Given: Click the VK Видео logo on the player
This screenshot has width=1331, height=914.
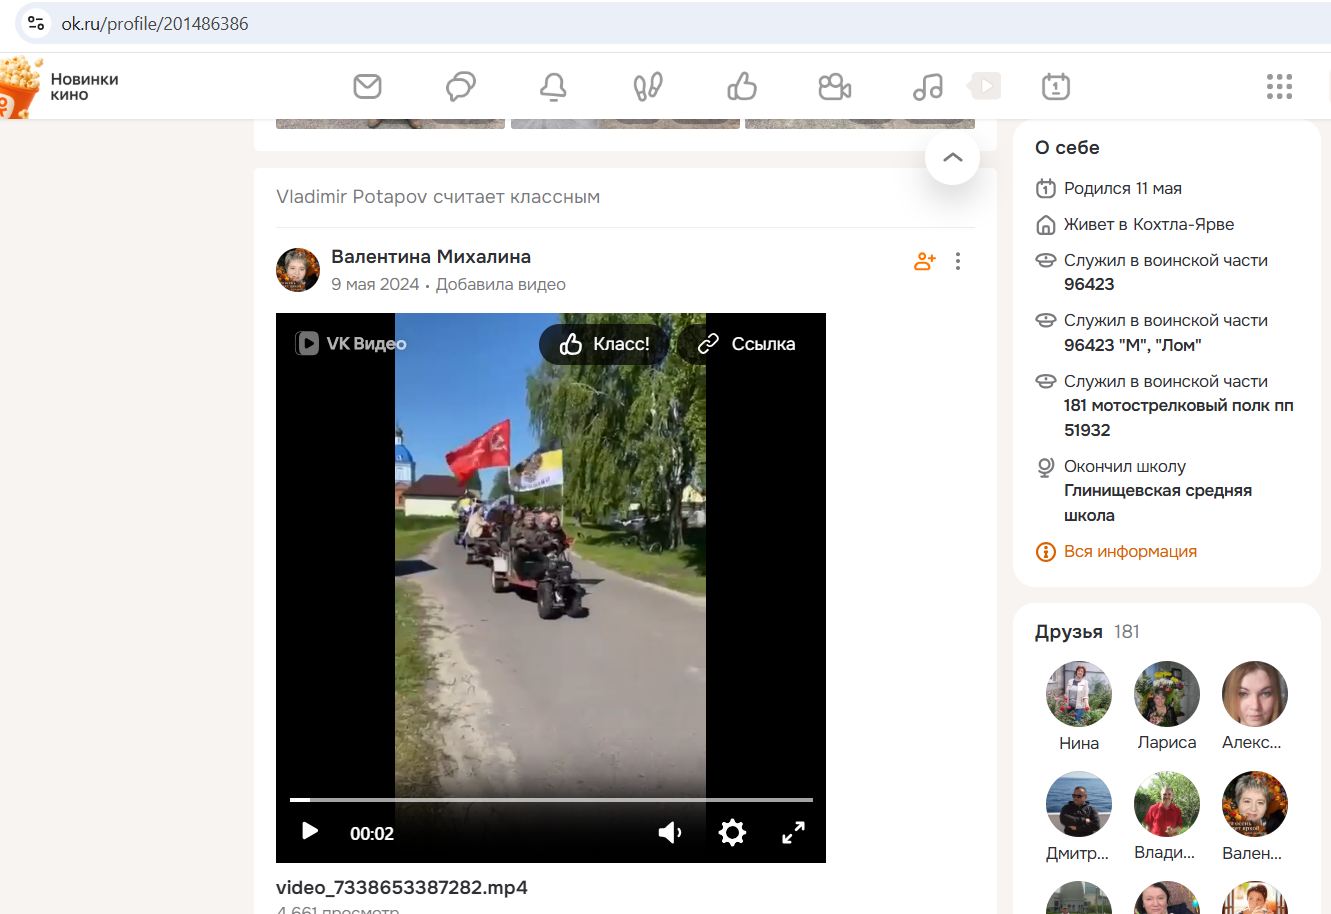Looking at the screenshot, I should click(x=351, y=344).
